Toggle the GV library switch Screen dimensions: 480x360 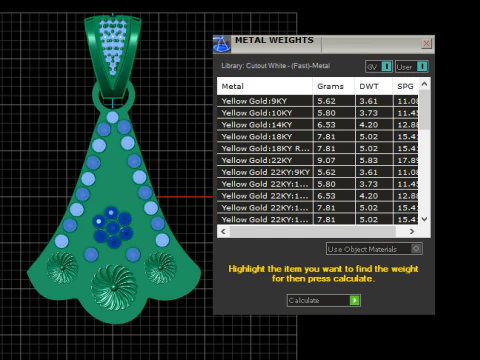[379, 67]
